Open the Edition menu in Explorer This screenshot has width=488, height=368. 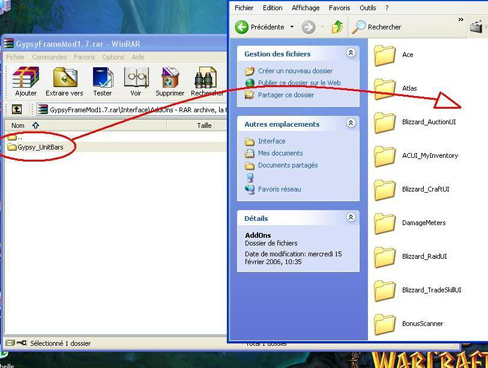[272, 8]
